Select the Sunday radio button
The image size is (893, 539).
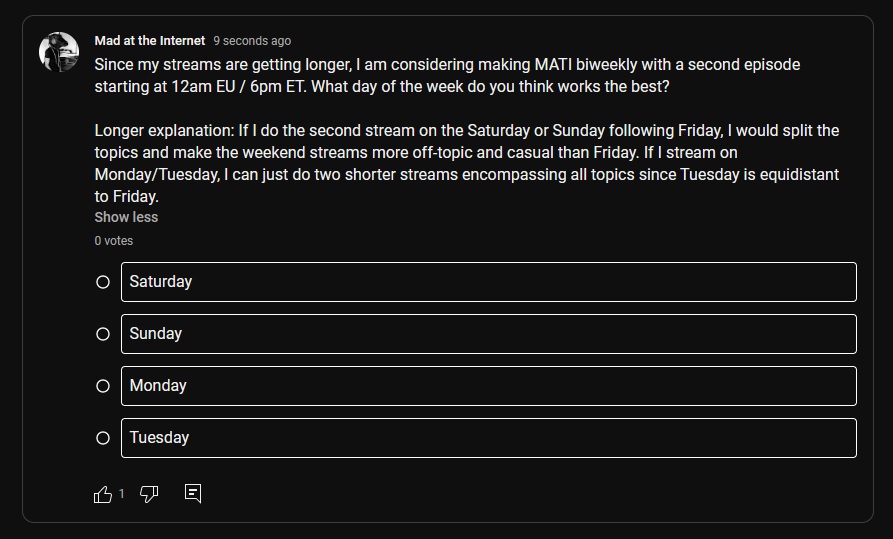[103, 334]
